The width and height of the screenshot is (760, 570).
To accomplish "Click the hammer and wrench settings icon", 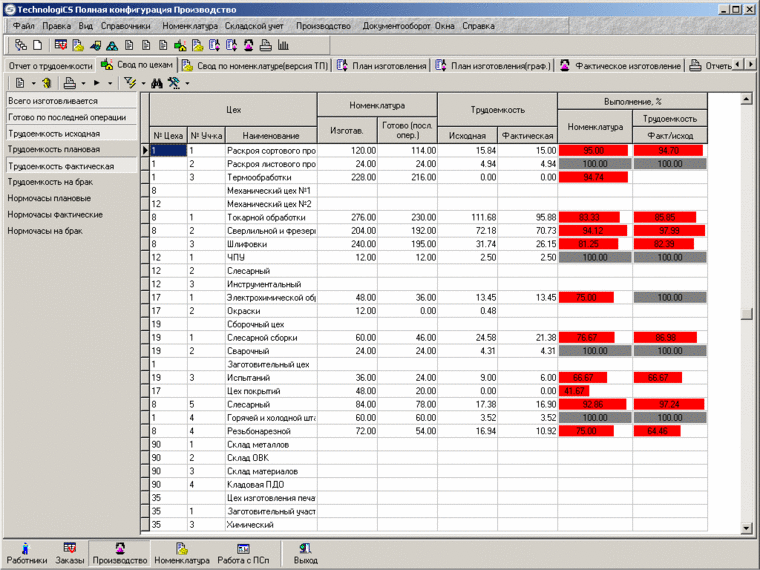I will (x=174, y=83).
